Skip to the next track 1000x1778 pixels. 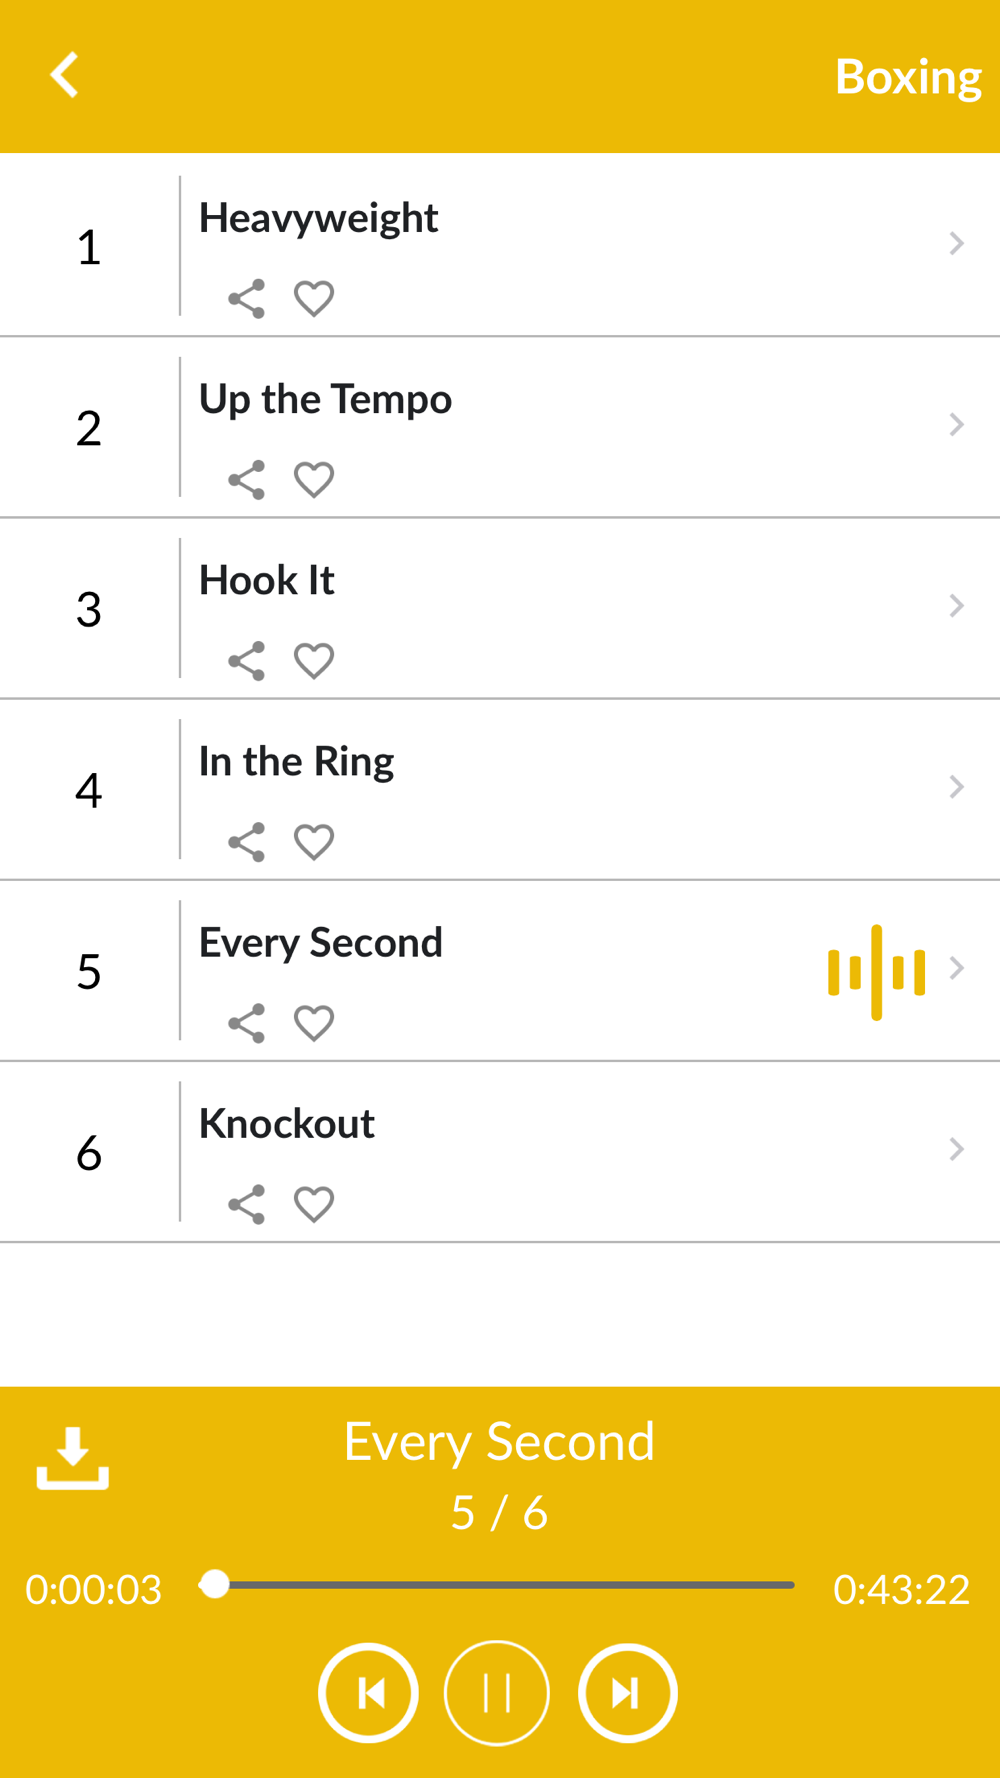[627, 1693]
